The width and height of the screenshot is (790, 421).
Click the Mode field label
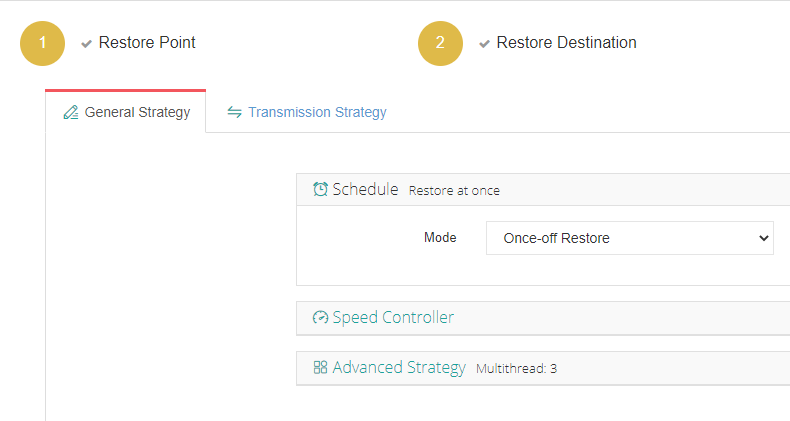point(440,238)
